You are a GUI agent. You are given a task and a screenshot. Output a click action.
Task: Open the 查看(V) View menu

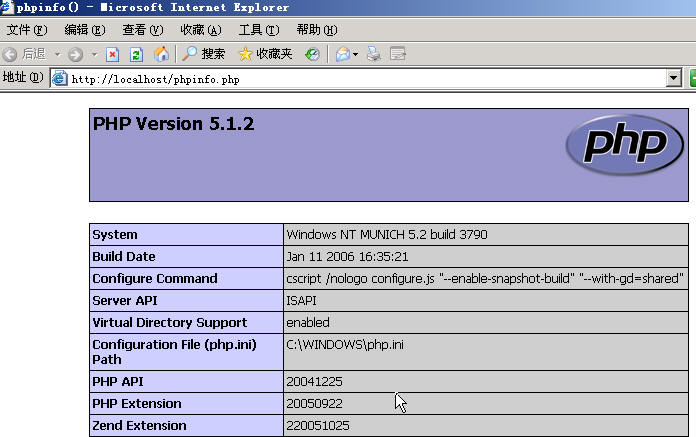click(x=143, y=30)
